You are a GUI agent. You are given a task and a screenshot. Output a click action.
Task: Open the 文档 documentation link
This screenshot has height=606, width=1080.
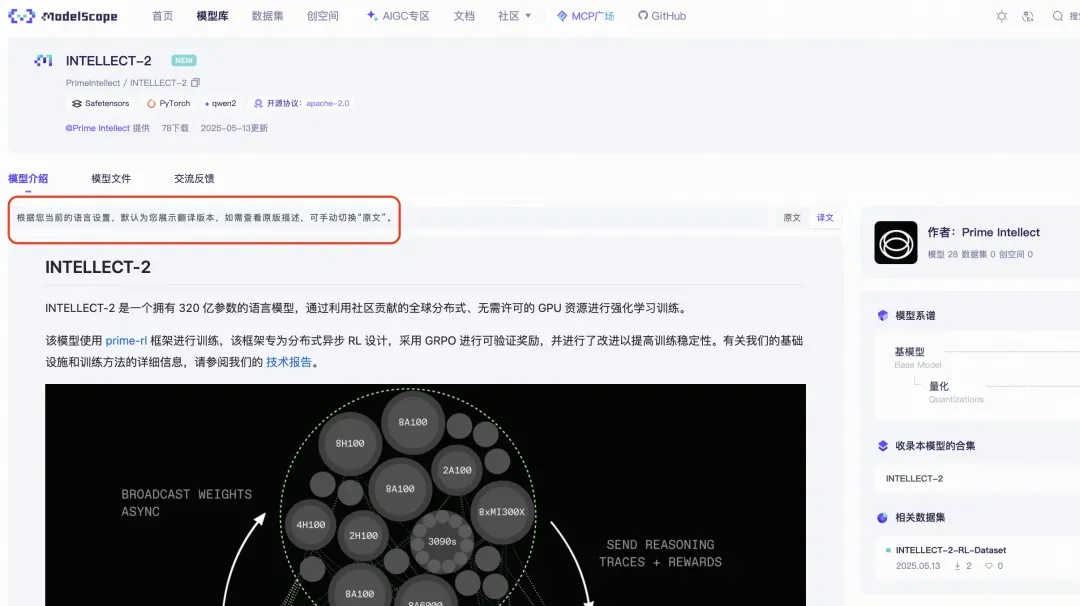click(464, 16)
